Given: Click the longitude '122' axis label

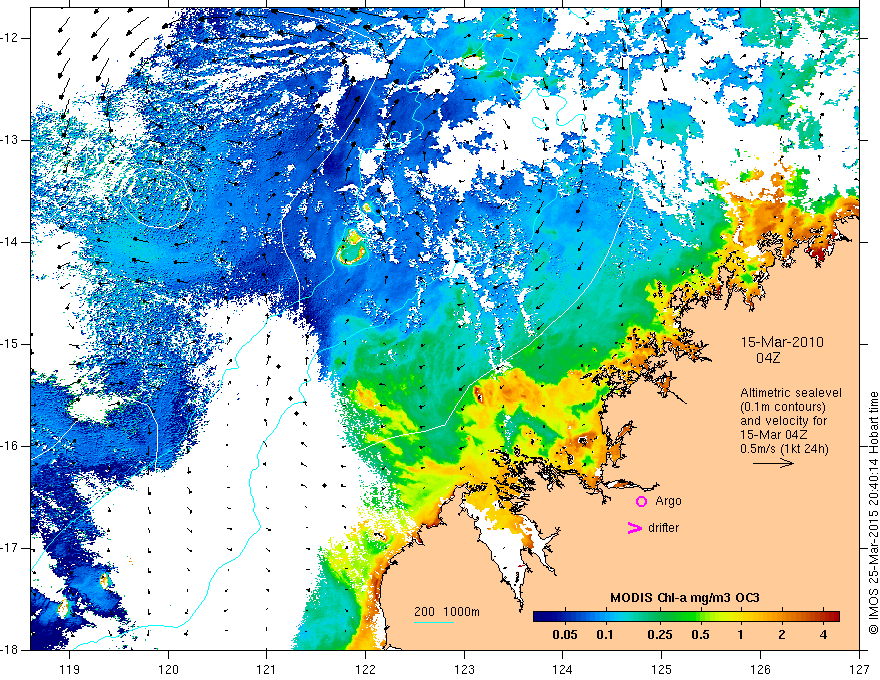Looking at the screenshot, I should [x=366, y=669].
